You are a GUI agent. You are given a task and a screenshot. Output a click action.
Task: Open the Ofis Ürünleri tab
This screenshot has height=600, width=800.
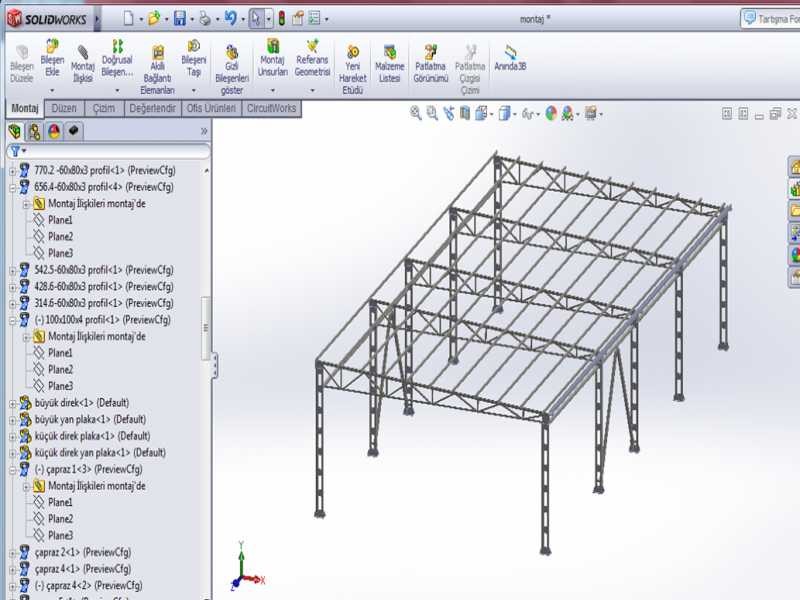point(211,108)
